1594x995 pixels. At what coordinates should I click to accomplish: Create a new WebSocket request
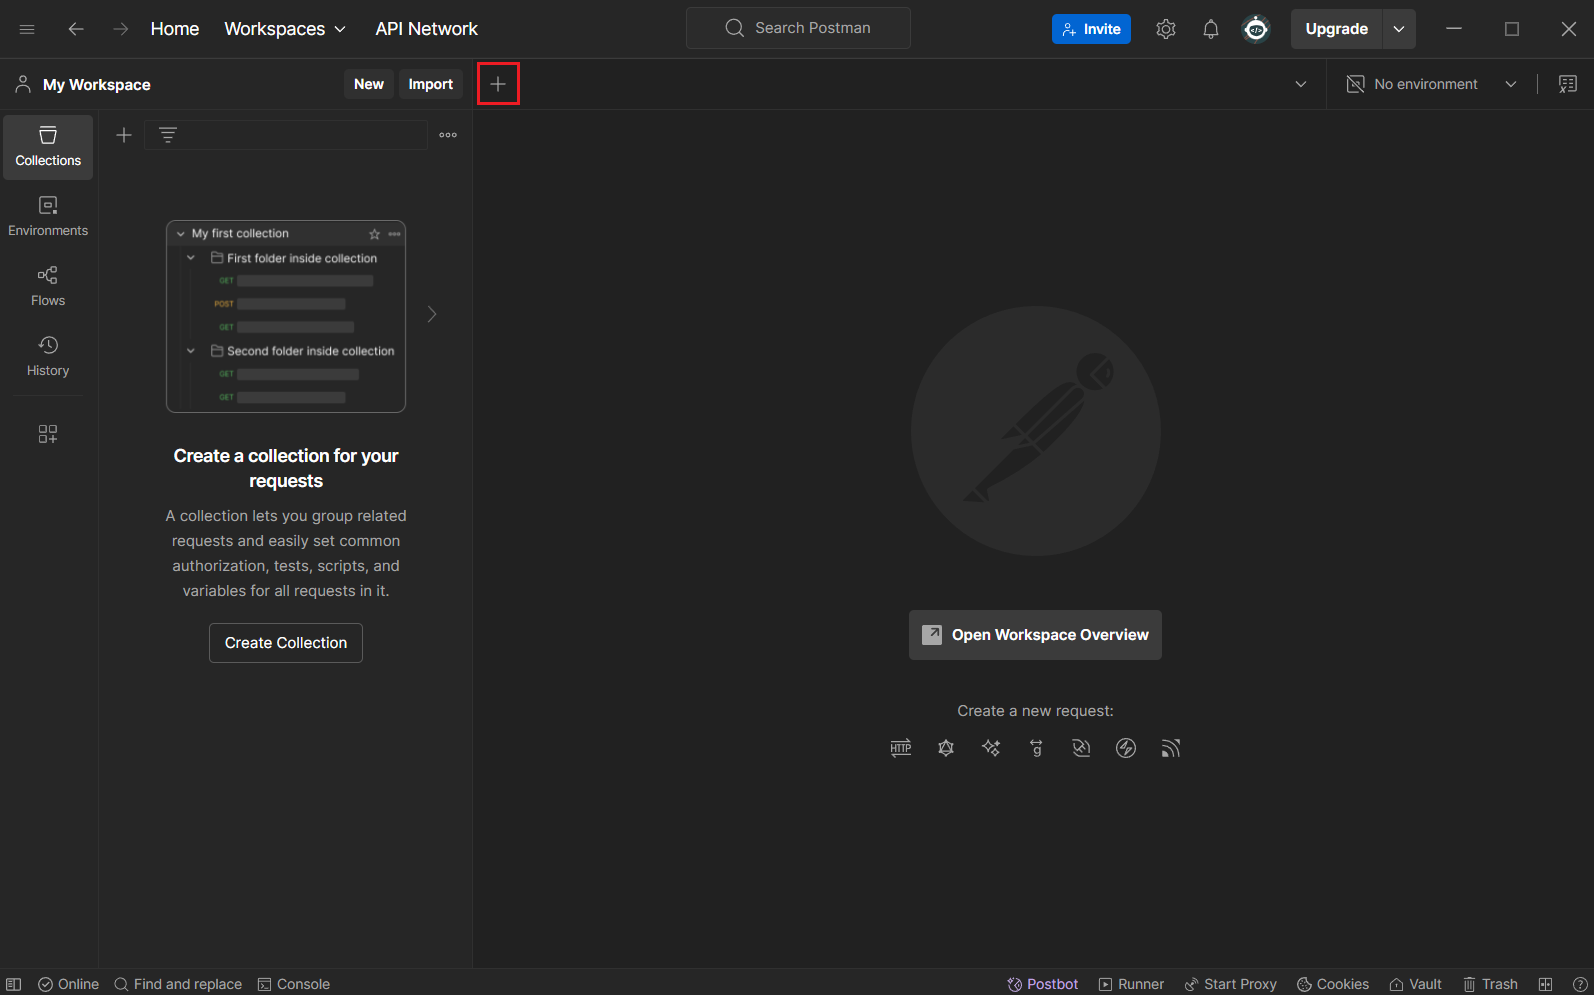(1081, 748)
